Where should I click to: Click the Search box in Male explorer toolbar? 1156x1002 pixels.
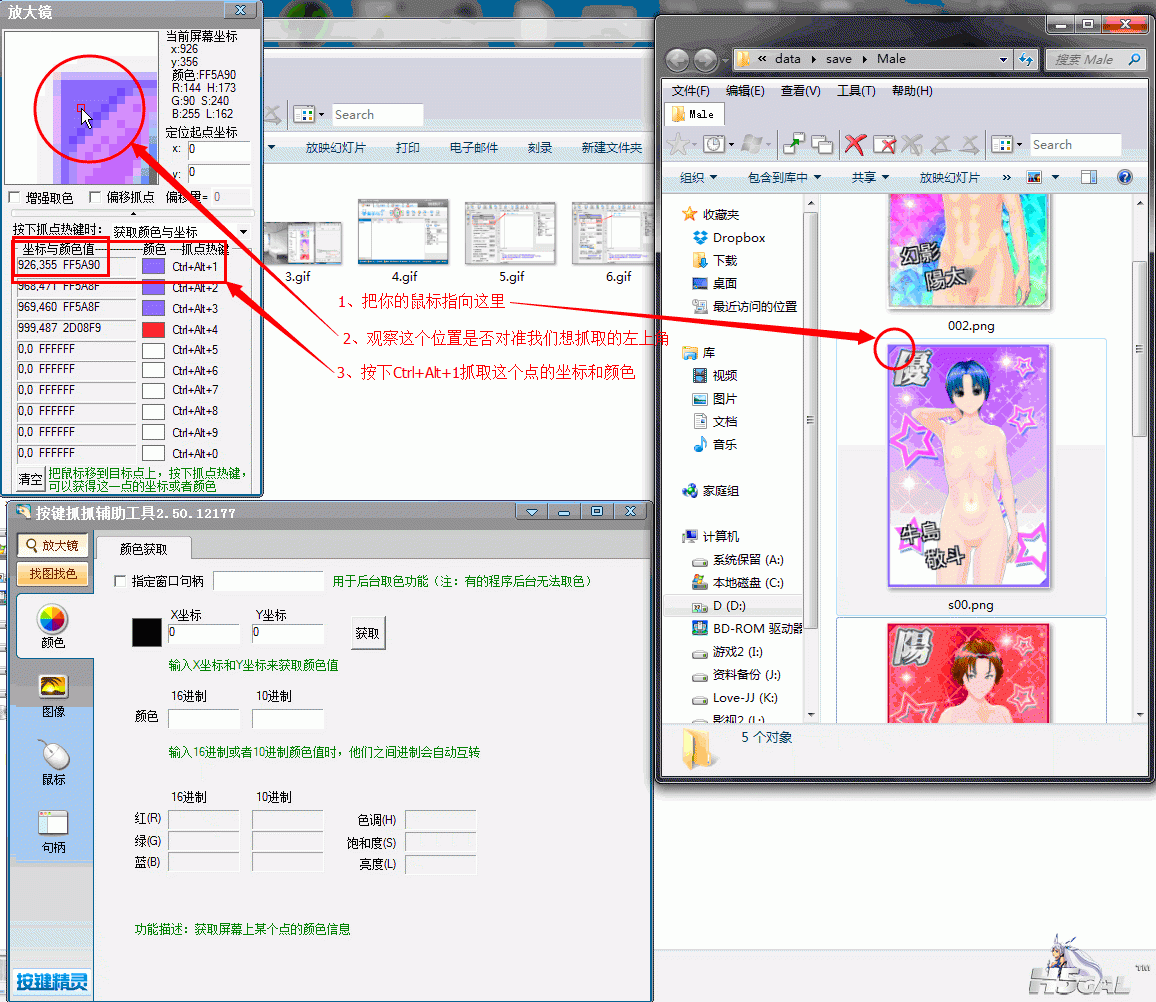[x=1075, y=145]
